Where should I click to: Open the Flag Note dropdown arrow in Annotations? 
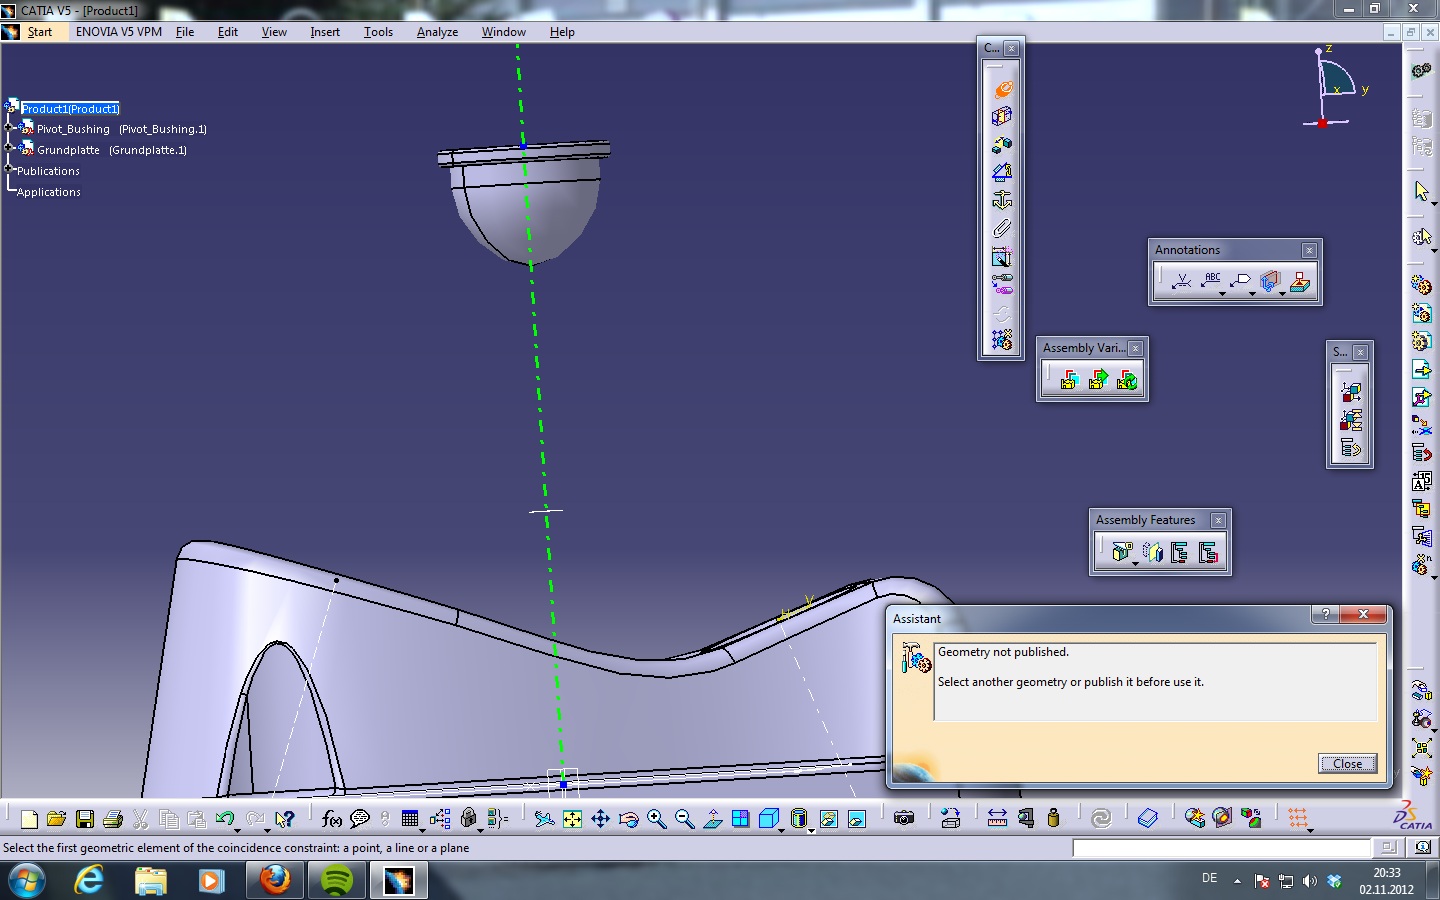coord(1252,294)
